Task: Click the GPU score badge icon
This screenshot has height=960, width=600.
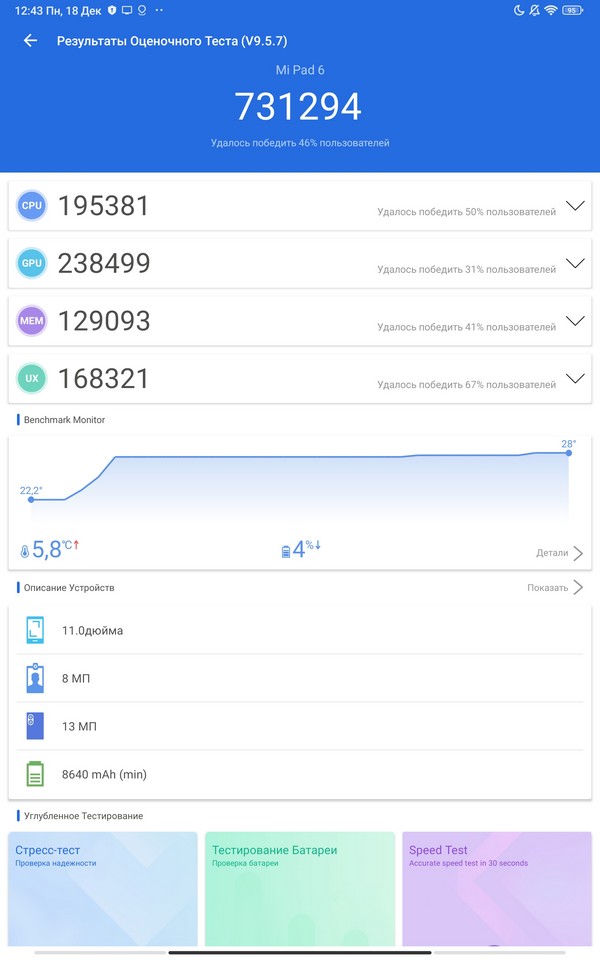Action: pos(32,264)
